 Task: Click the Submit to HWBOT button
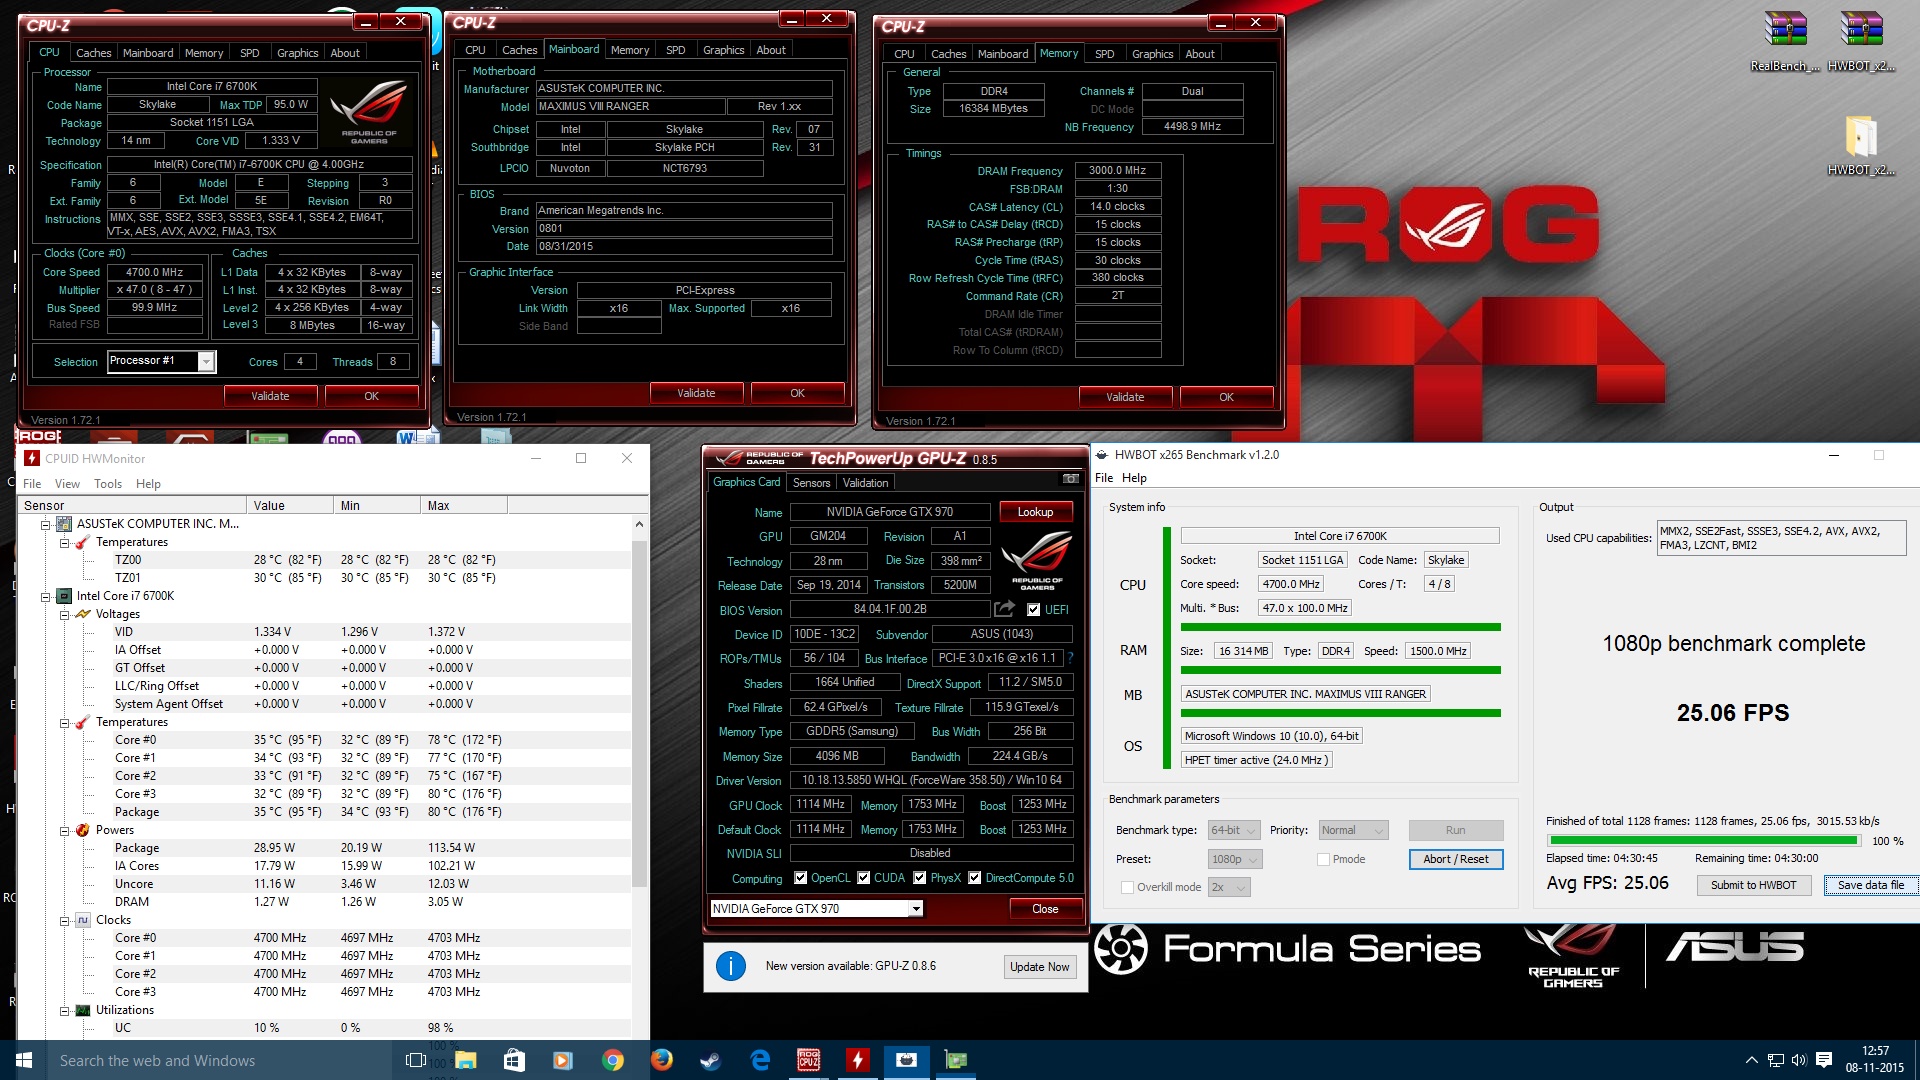tap(1753, 885)
